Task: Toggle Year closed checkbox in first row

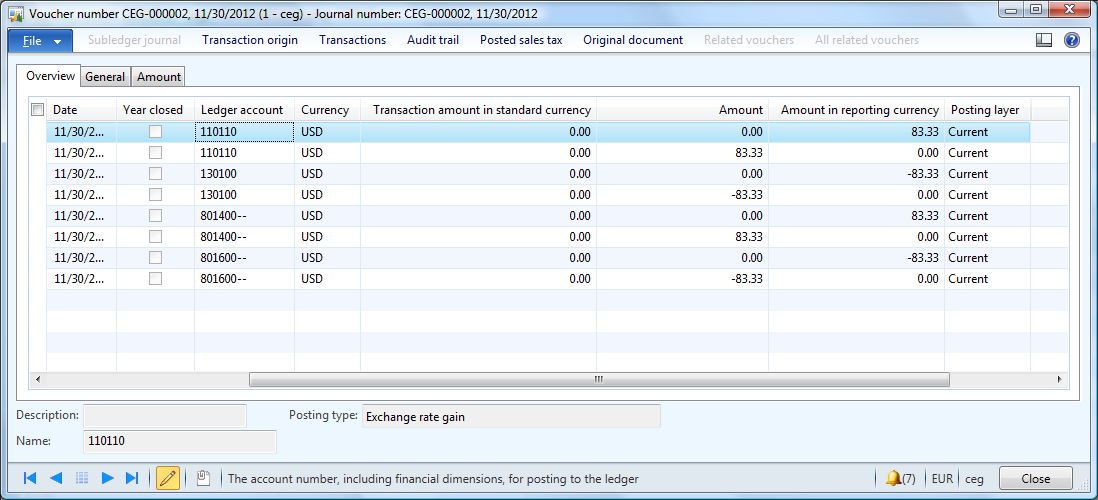Action: tap(155, 132)
